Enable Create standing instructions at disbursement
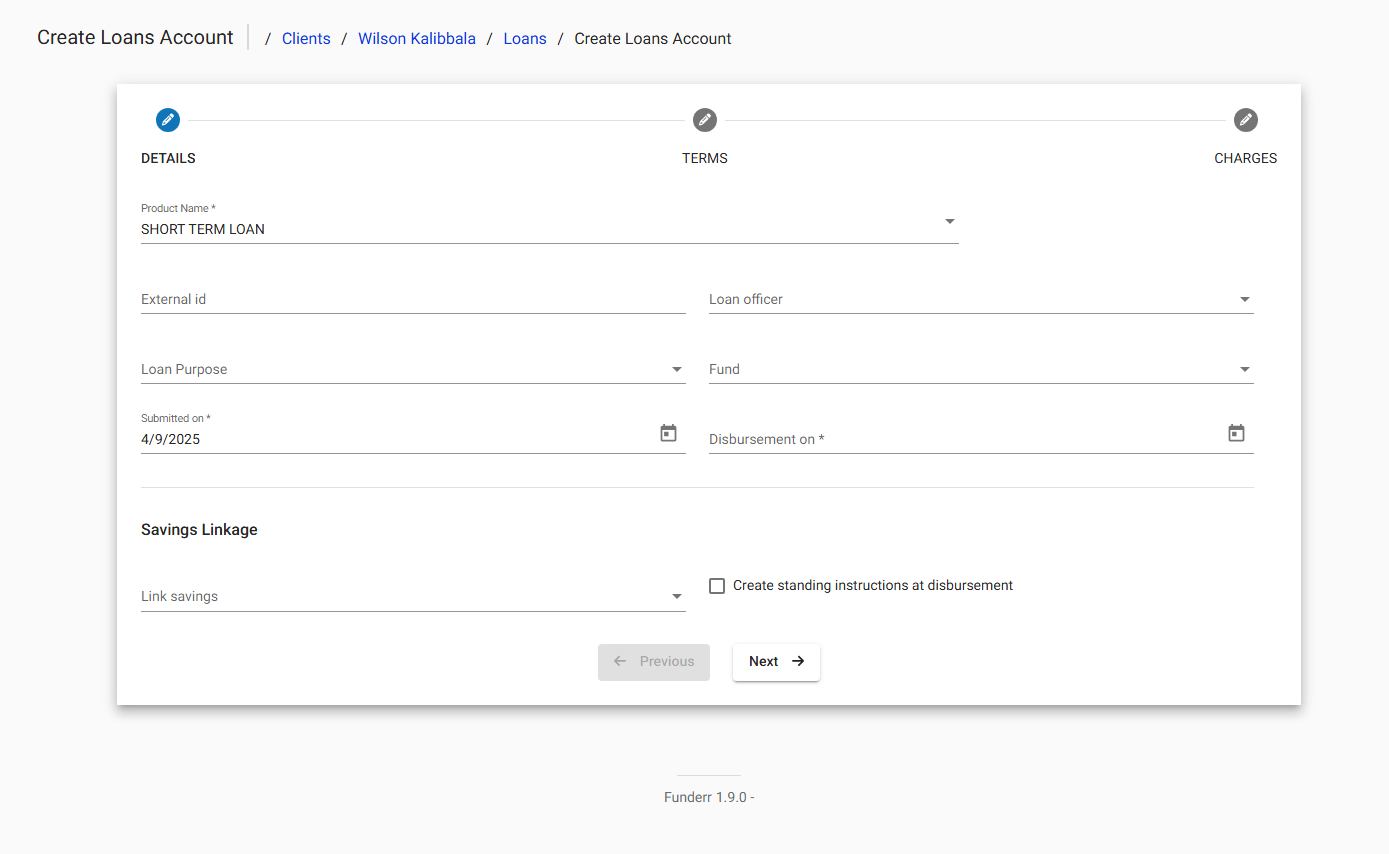This screenshot has height=854, width=1389. tap(717, 585)
